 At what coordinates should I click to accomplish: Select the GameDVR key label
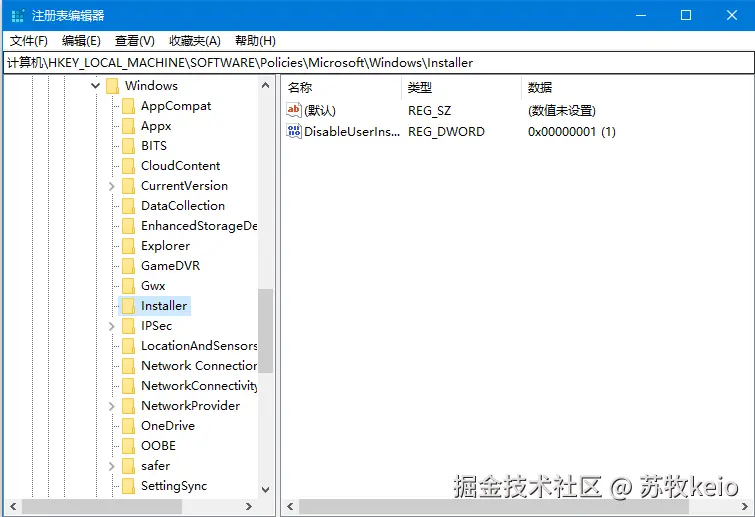[170, 266]
